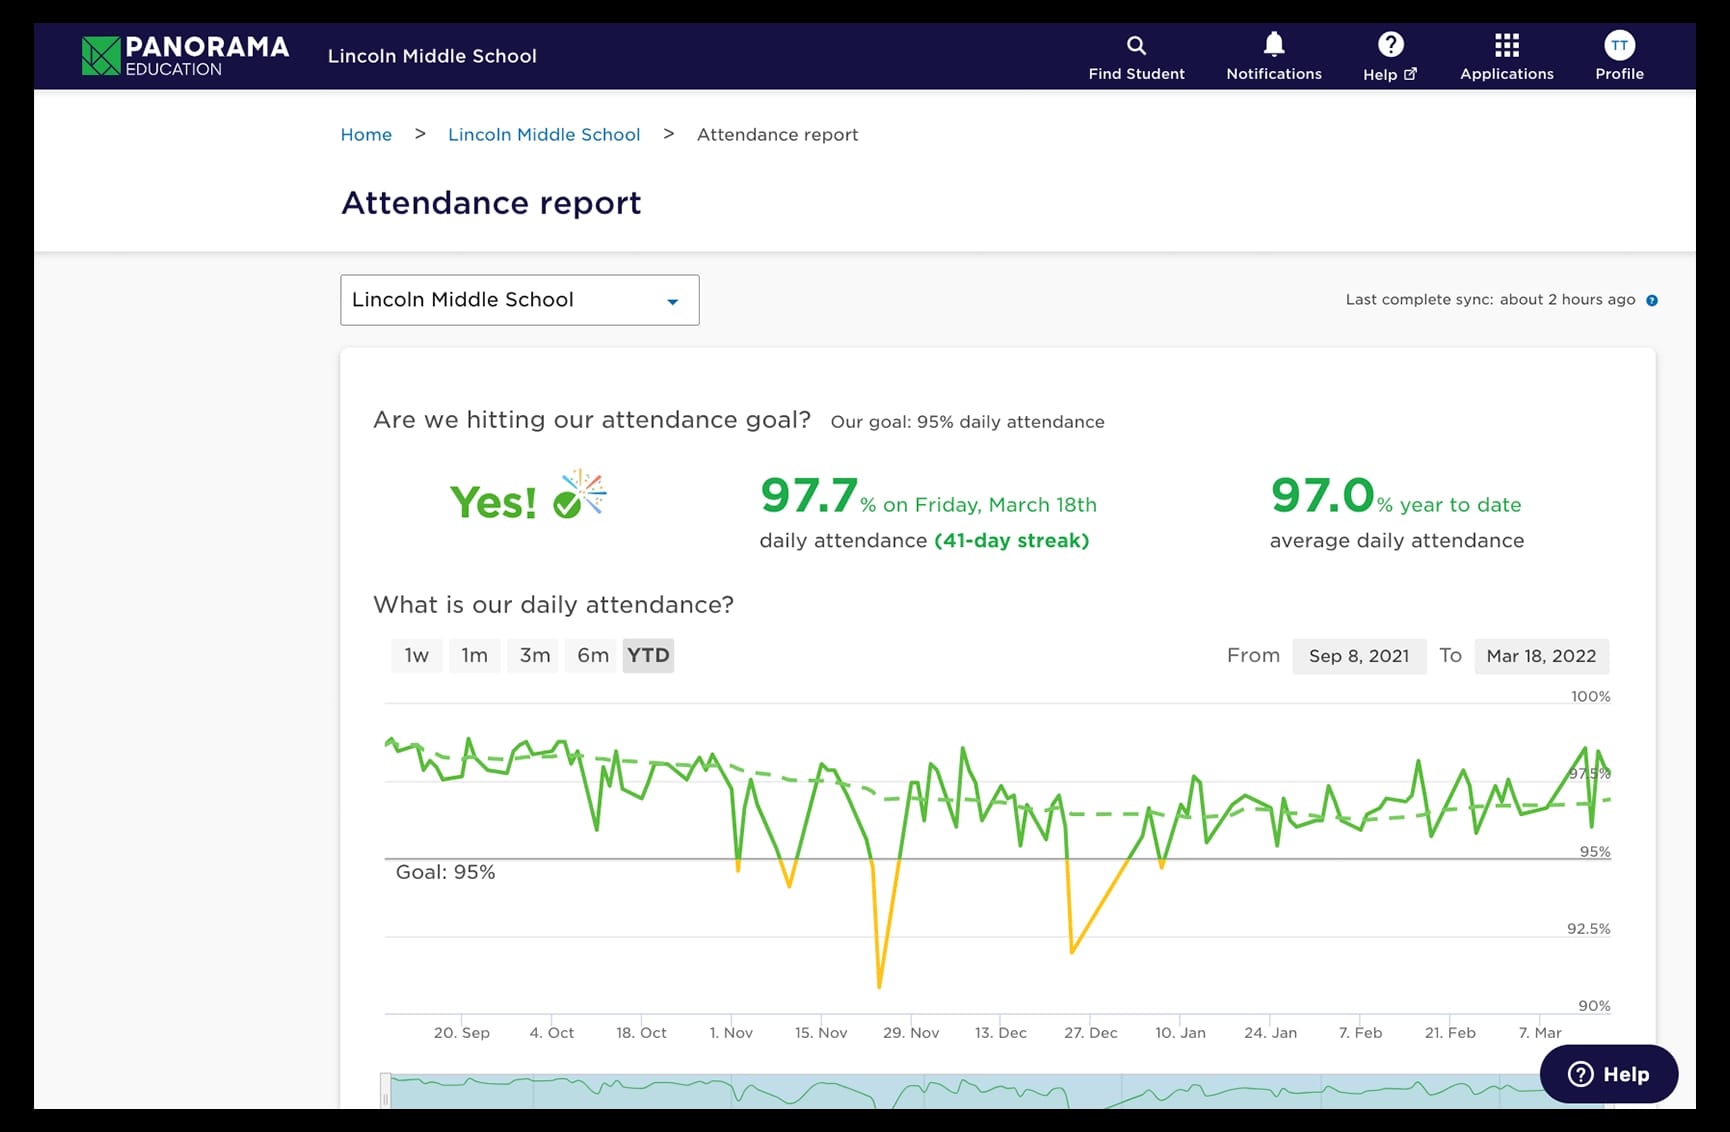Open Lincoln Middle School breadcrumb link
1730x1132 pixels.
pyautogui.click(x=544, y=134)
